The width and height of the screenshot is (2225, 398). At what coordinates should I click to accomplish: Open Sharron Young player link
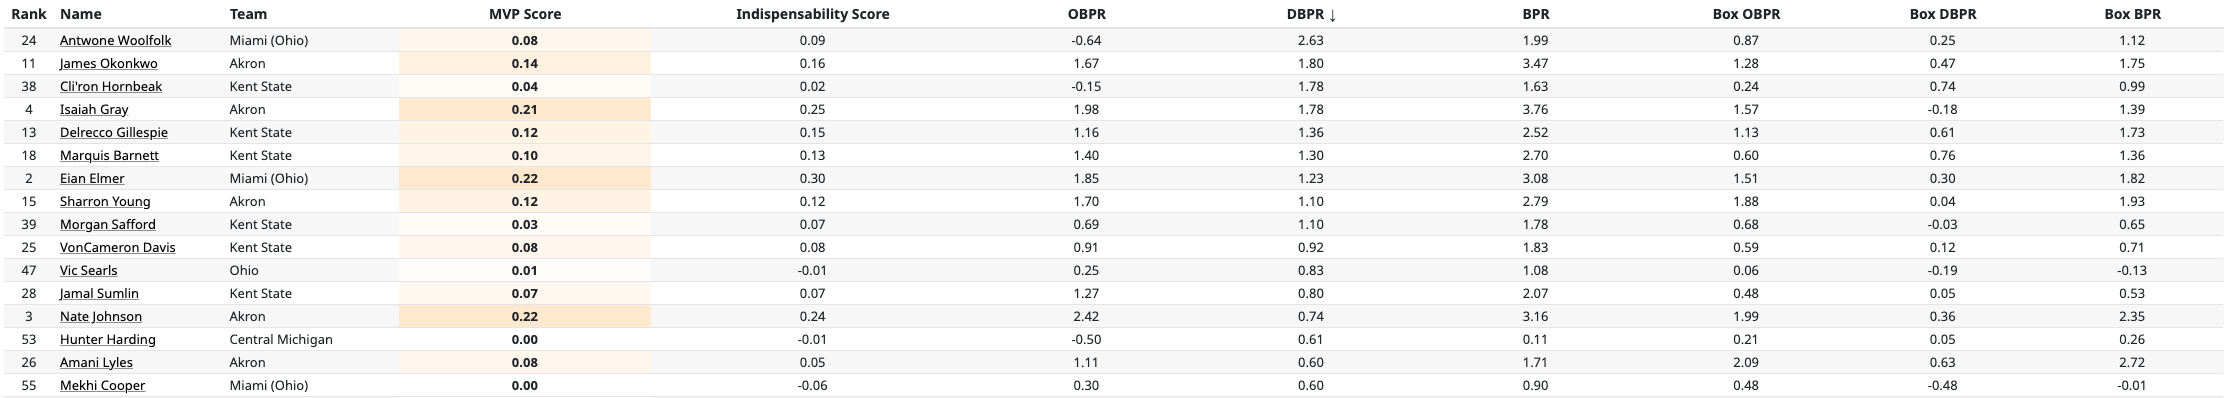point(105,202)
